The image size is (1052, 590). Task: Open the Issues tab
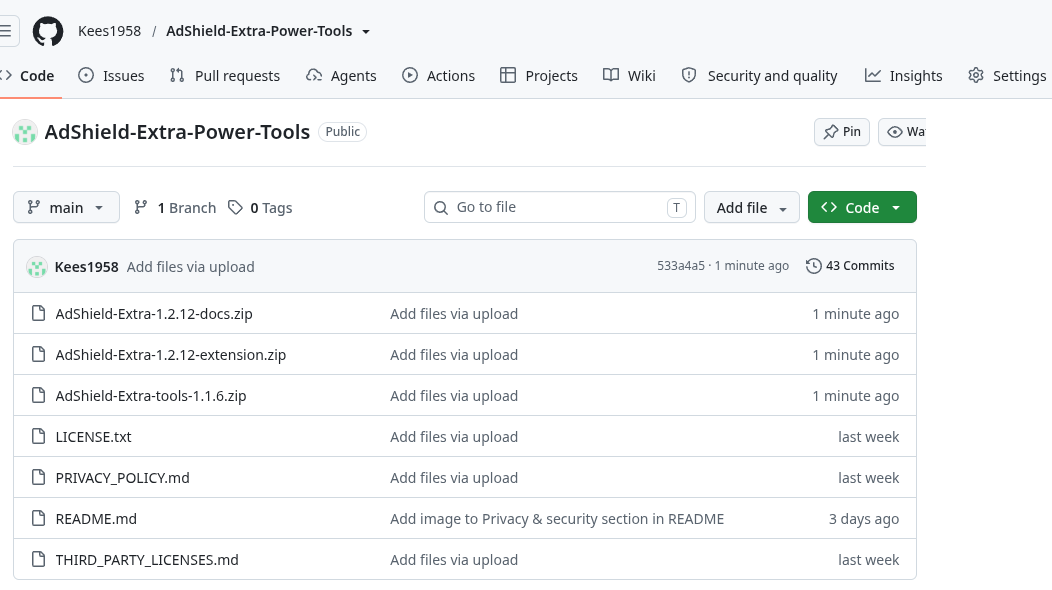point(111,76)
